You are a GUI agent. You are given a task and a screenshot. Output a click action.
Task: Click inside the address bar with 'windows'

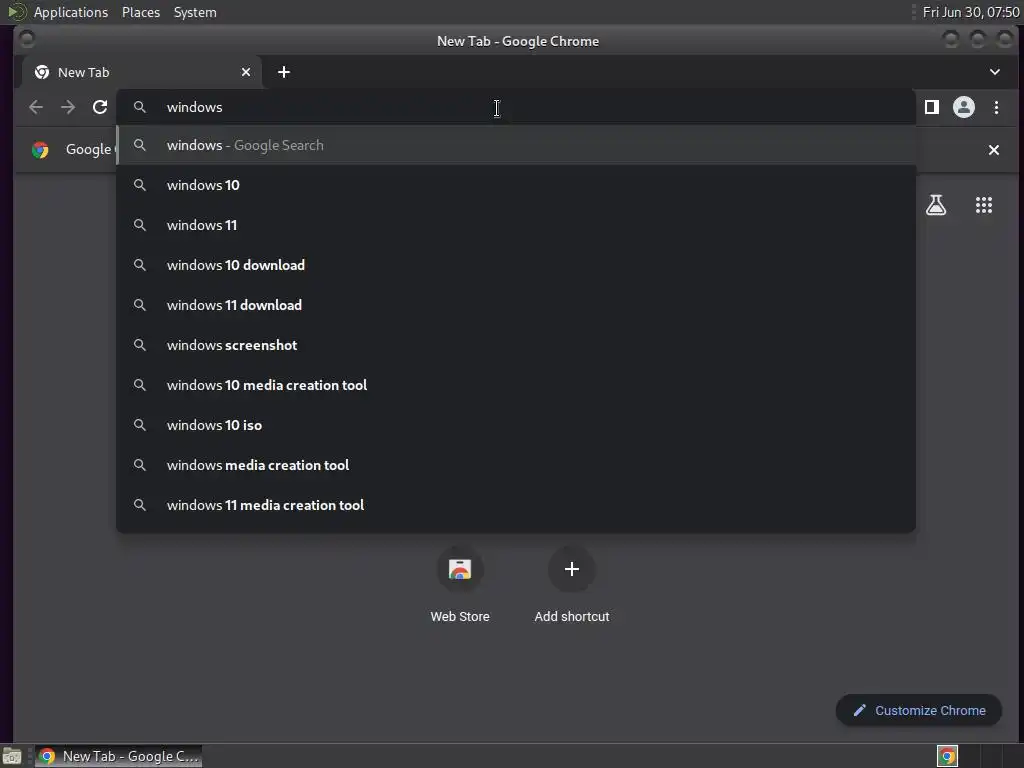point(516,107)
